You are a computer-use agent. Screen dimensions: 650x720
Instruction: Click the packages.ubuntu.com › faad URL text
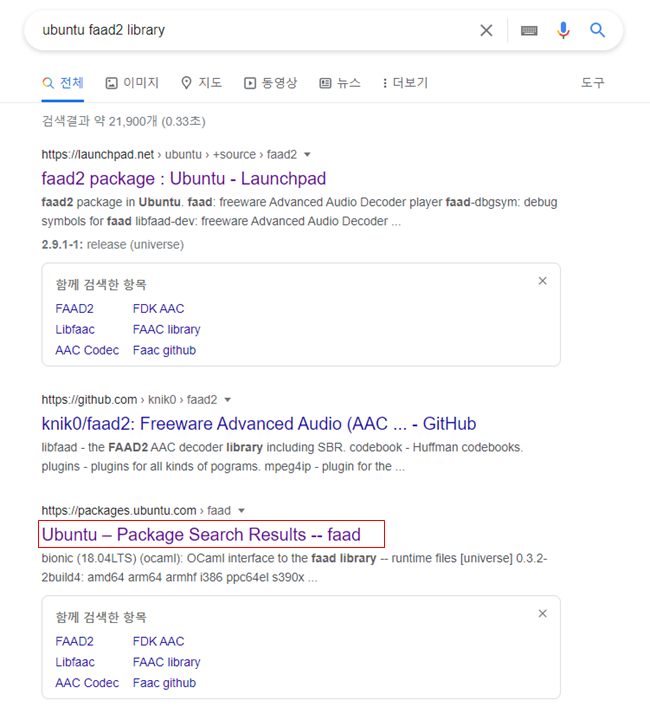point(136,511)
